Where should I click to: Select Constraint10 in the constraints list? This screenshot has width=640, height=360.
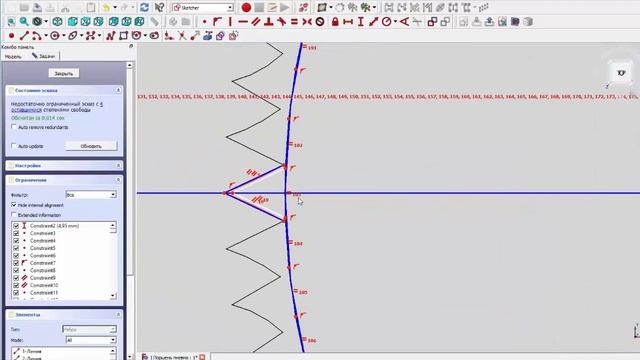[x=44, y=285]
